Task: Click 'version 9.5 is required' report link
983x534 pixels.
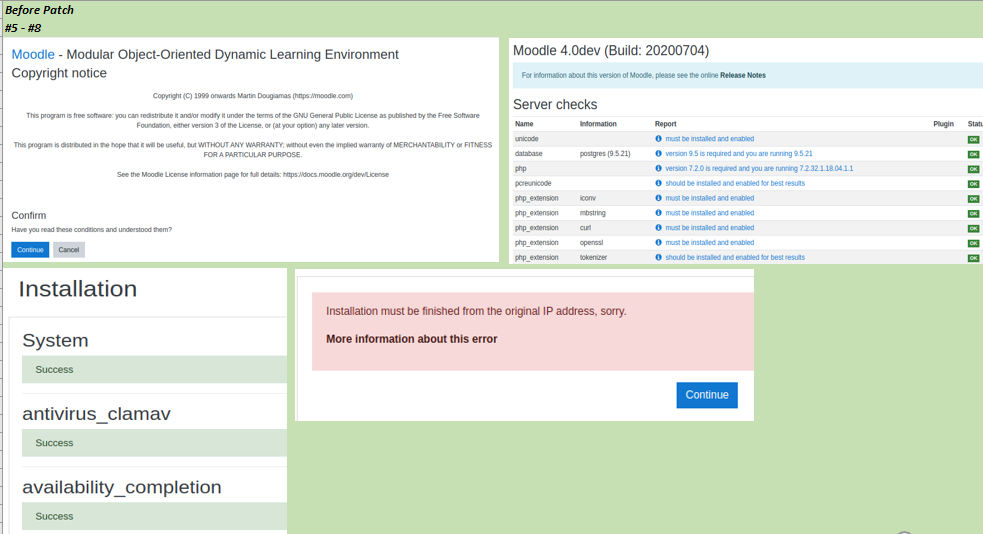Action: pos(739,154)
